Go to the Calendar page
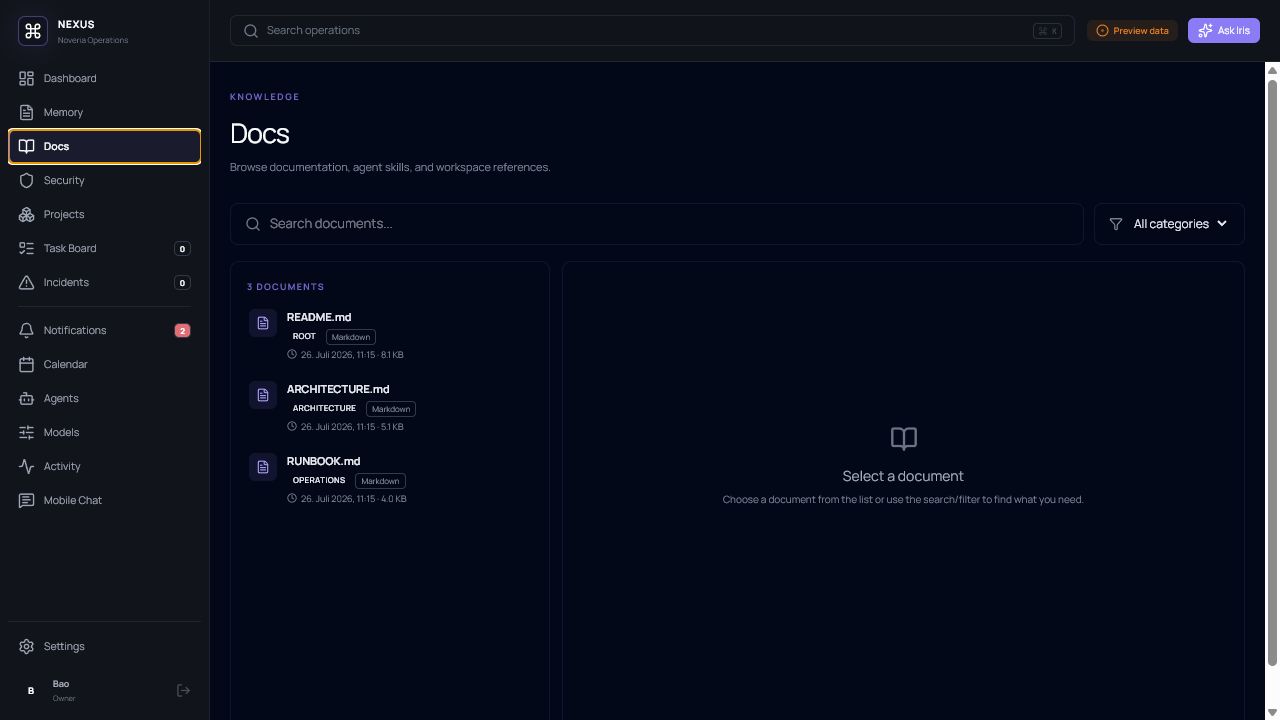The width and height of the screenshot is (1280, 720). click(x=105, y=364)
